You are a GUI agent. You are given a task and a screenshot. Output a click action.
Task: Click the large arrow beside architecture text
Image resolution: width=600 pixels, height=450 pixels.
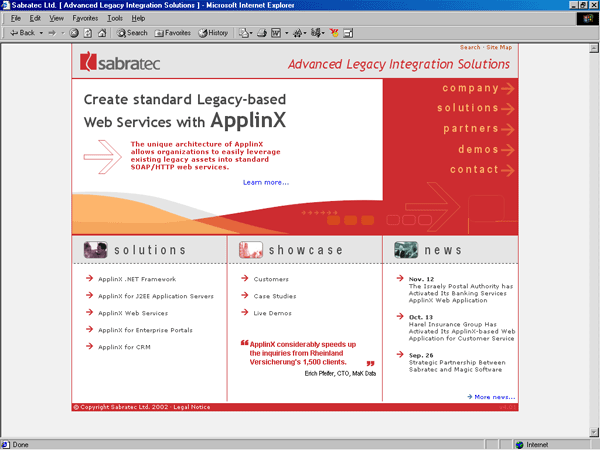[103, 157]
